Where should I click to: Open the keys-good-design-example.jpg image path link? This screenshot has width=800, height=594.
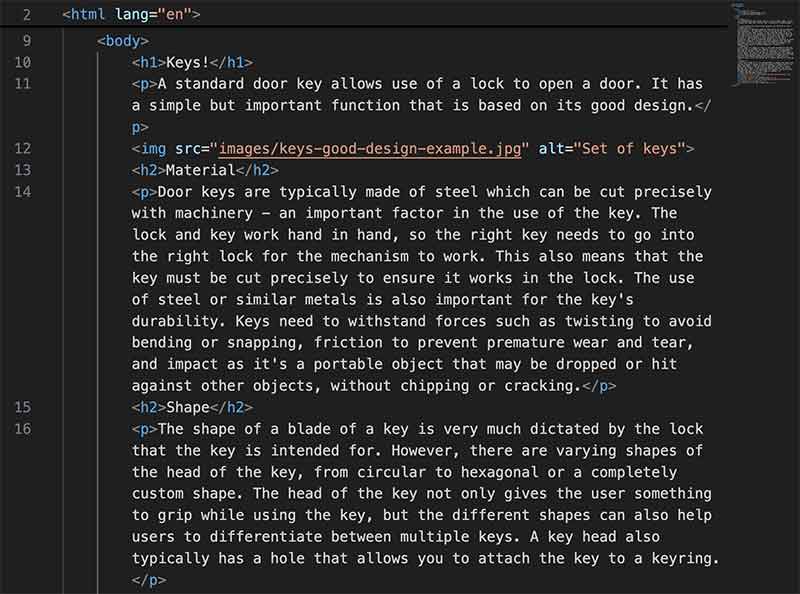(371, 149)
